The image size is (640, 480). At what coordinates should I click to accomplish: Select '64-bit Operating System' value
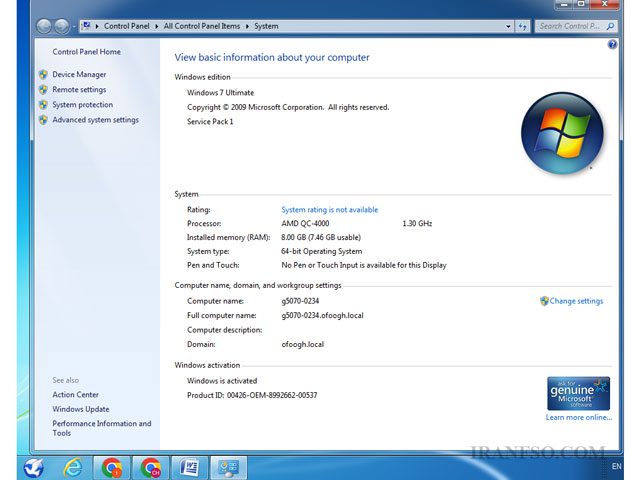[x=321, y=251]
